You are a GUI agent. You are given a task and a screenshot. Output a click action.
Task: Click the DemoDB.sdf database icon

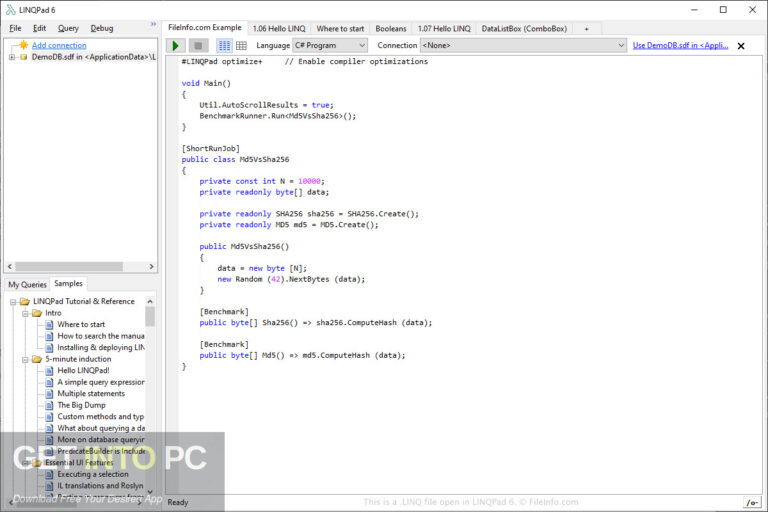24,57
